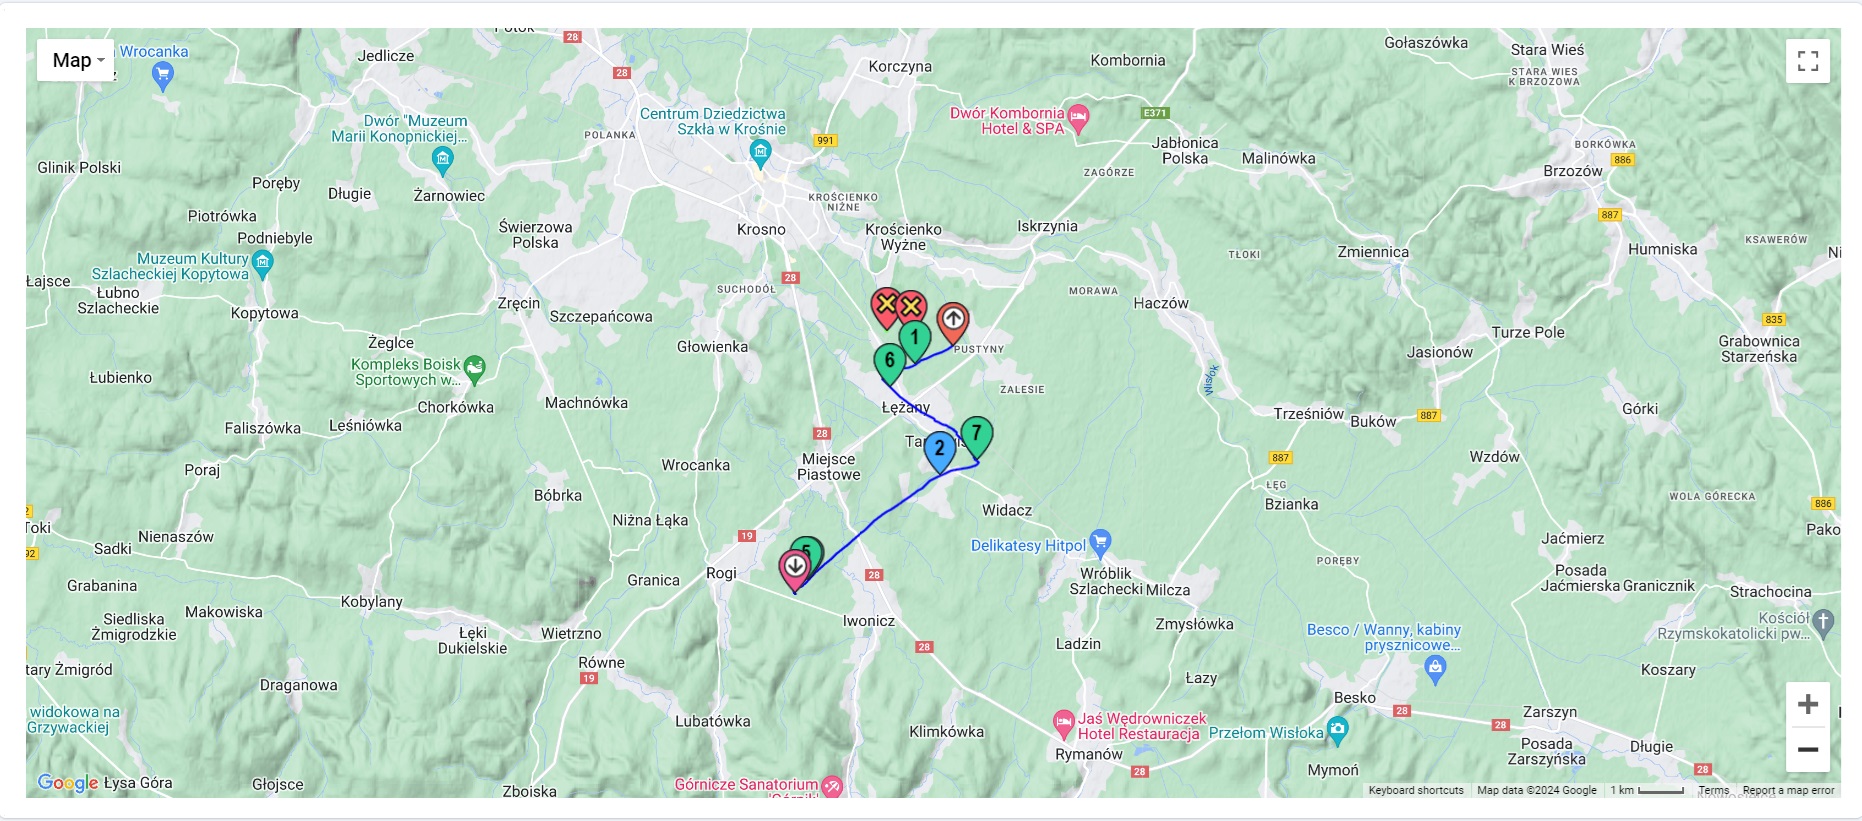Select green route marker number 1
The width and height of the screenshot is (1862, 821).
tap(914, 340)
